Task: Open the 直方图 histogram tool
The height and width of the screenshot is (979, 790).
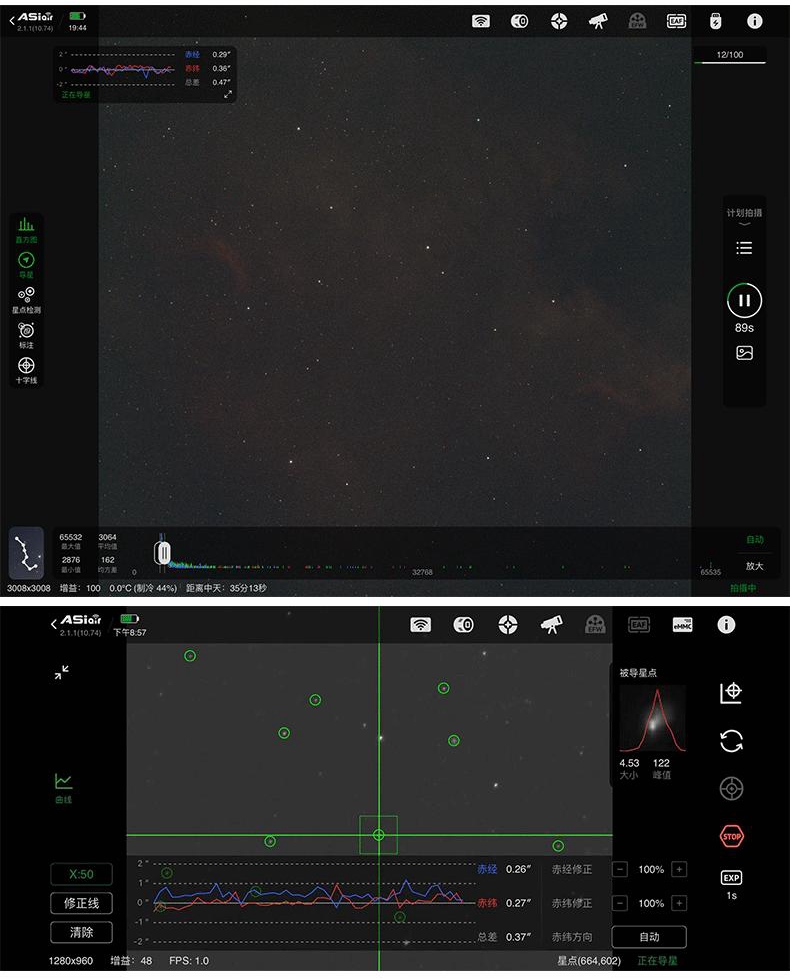Action: [26, 229]
